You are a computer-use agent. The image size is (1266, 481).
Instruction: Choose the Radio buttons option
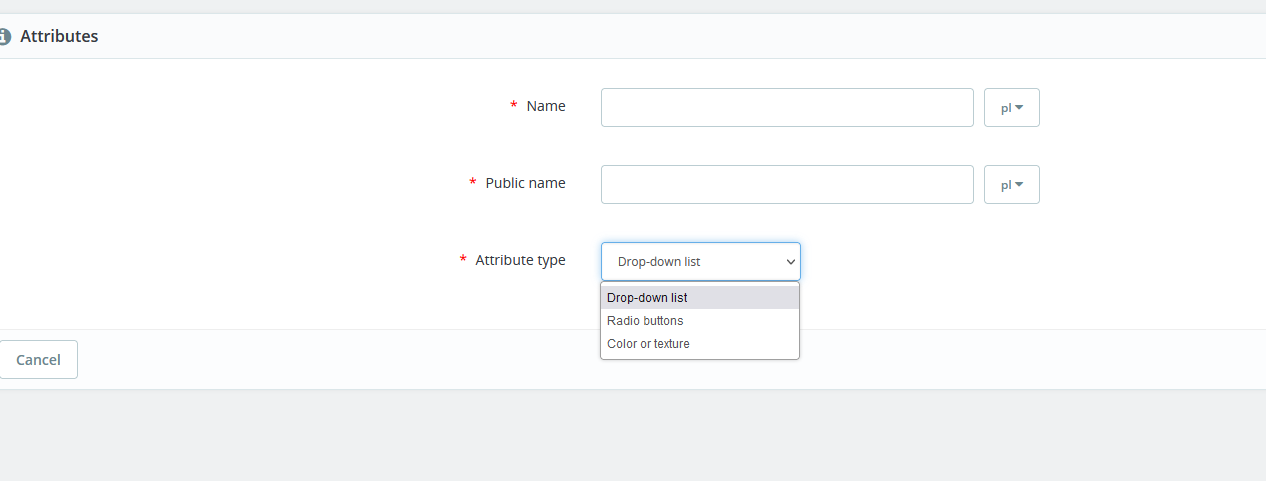[x=700, y=321]
